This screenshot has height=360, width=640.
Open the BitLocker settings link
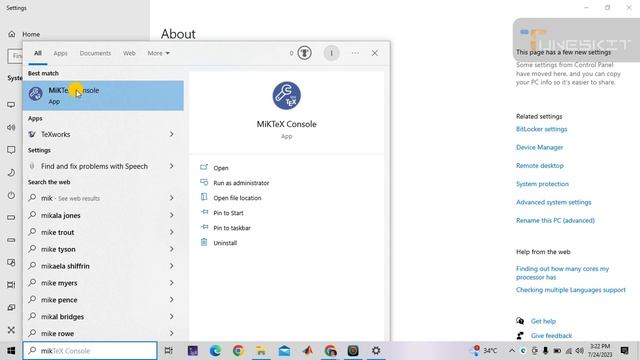[x=542, y=129]
